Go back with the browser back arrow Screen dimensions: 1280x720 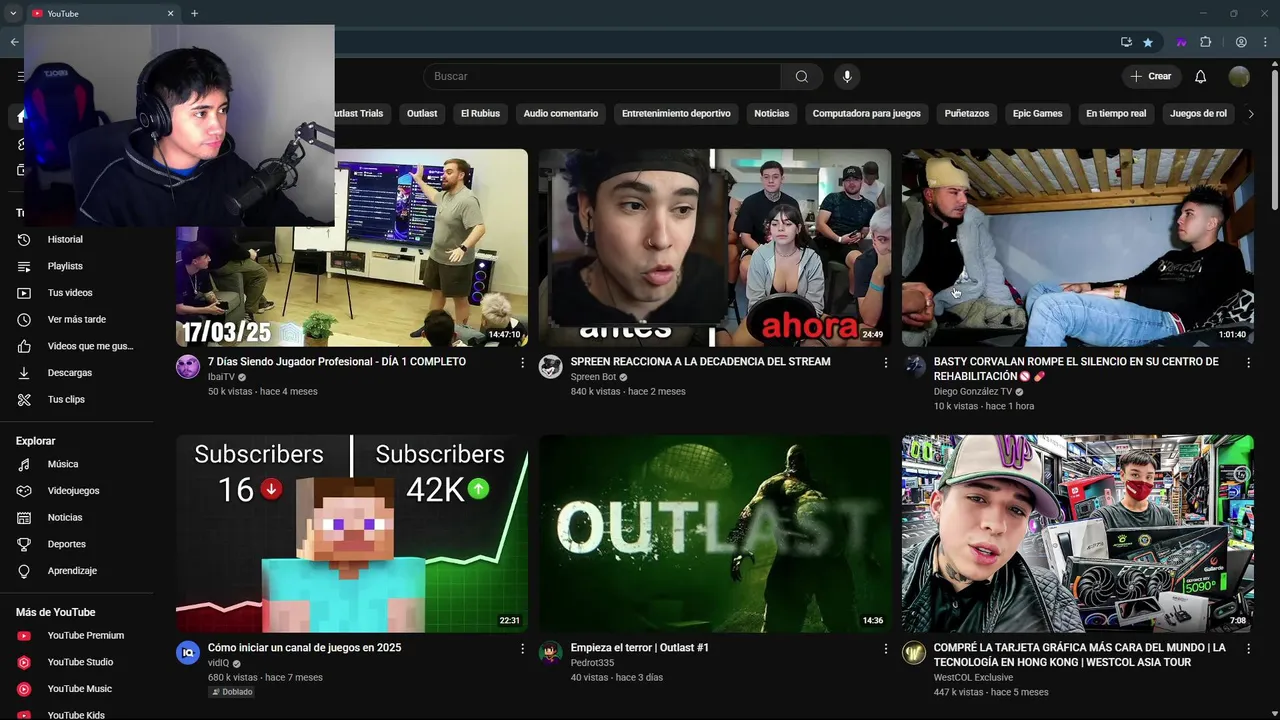[14, 42]
